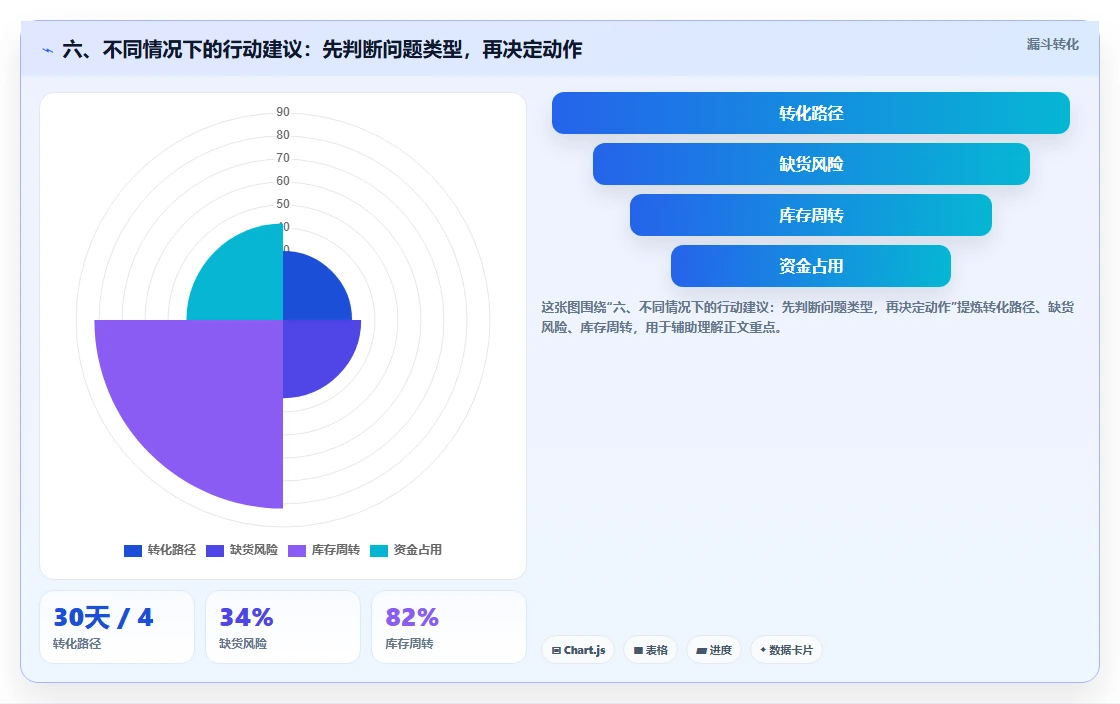Click the description paragraph starting 这张图围绕

[807, 317]
